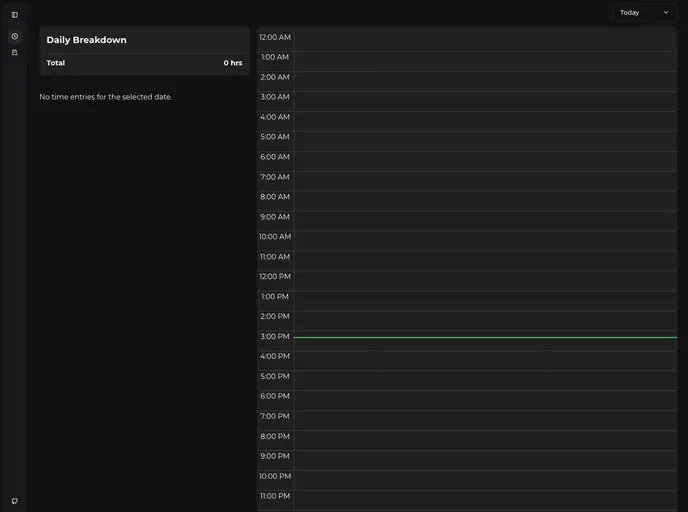Click the 'Total' label
688x512 pixels.
coord(56,63)
